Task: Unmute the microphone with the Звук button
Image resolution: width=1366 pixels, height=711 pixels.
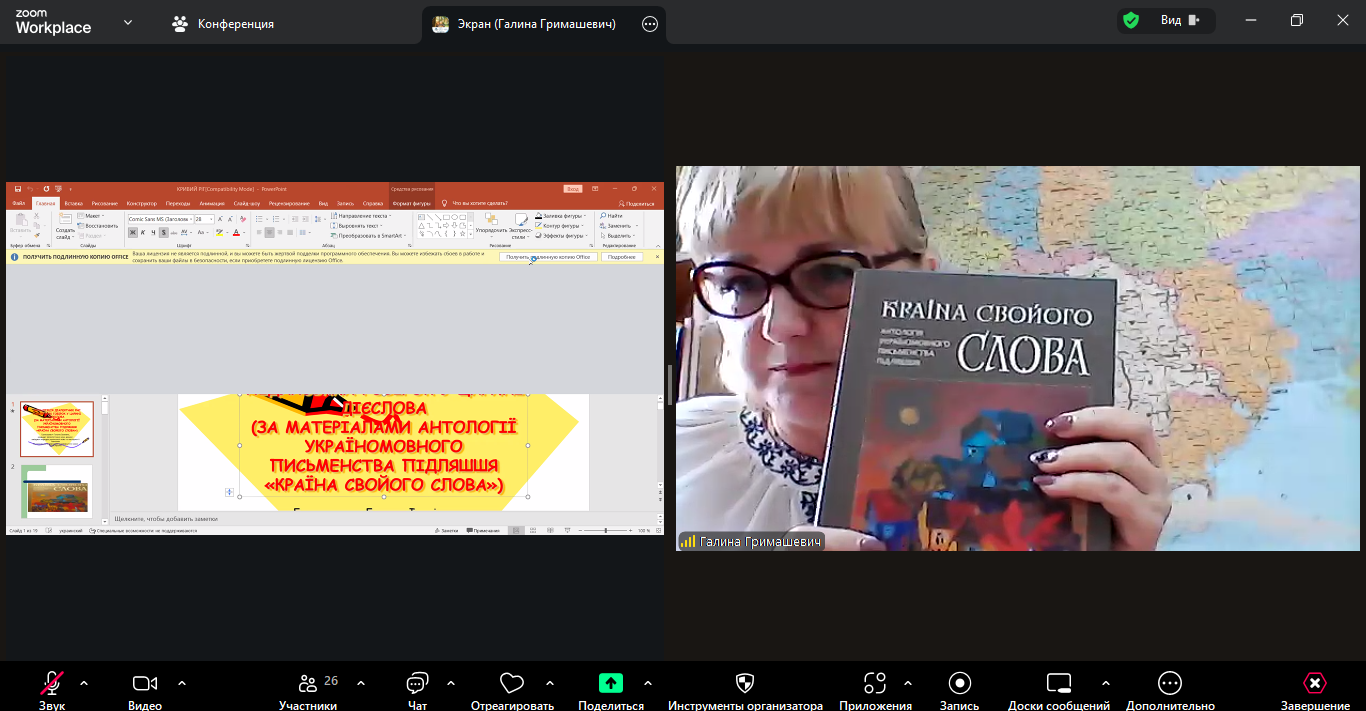Action: pyautogui.click(x=52, y=684)
